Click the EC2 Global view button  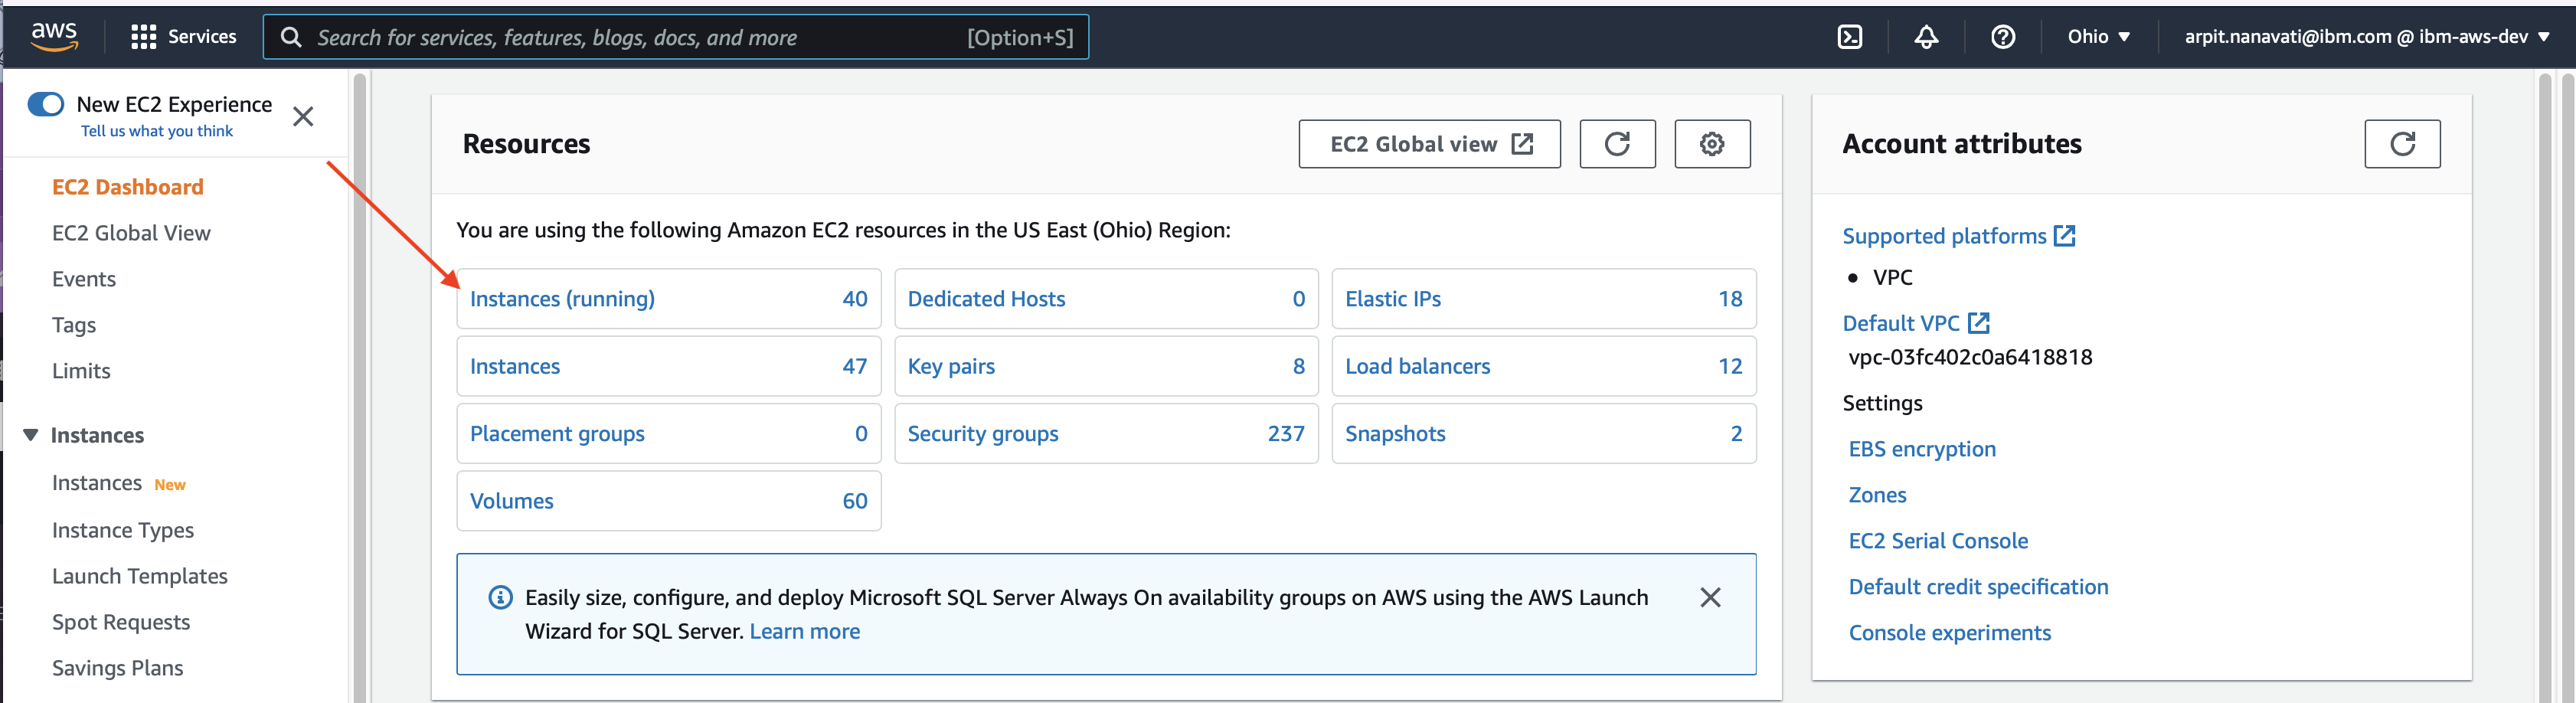click(1429, 144)
